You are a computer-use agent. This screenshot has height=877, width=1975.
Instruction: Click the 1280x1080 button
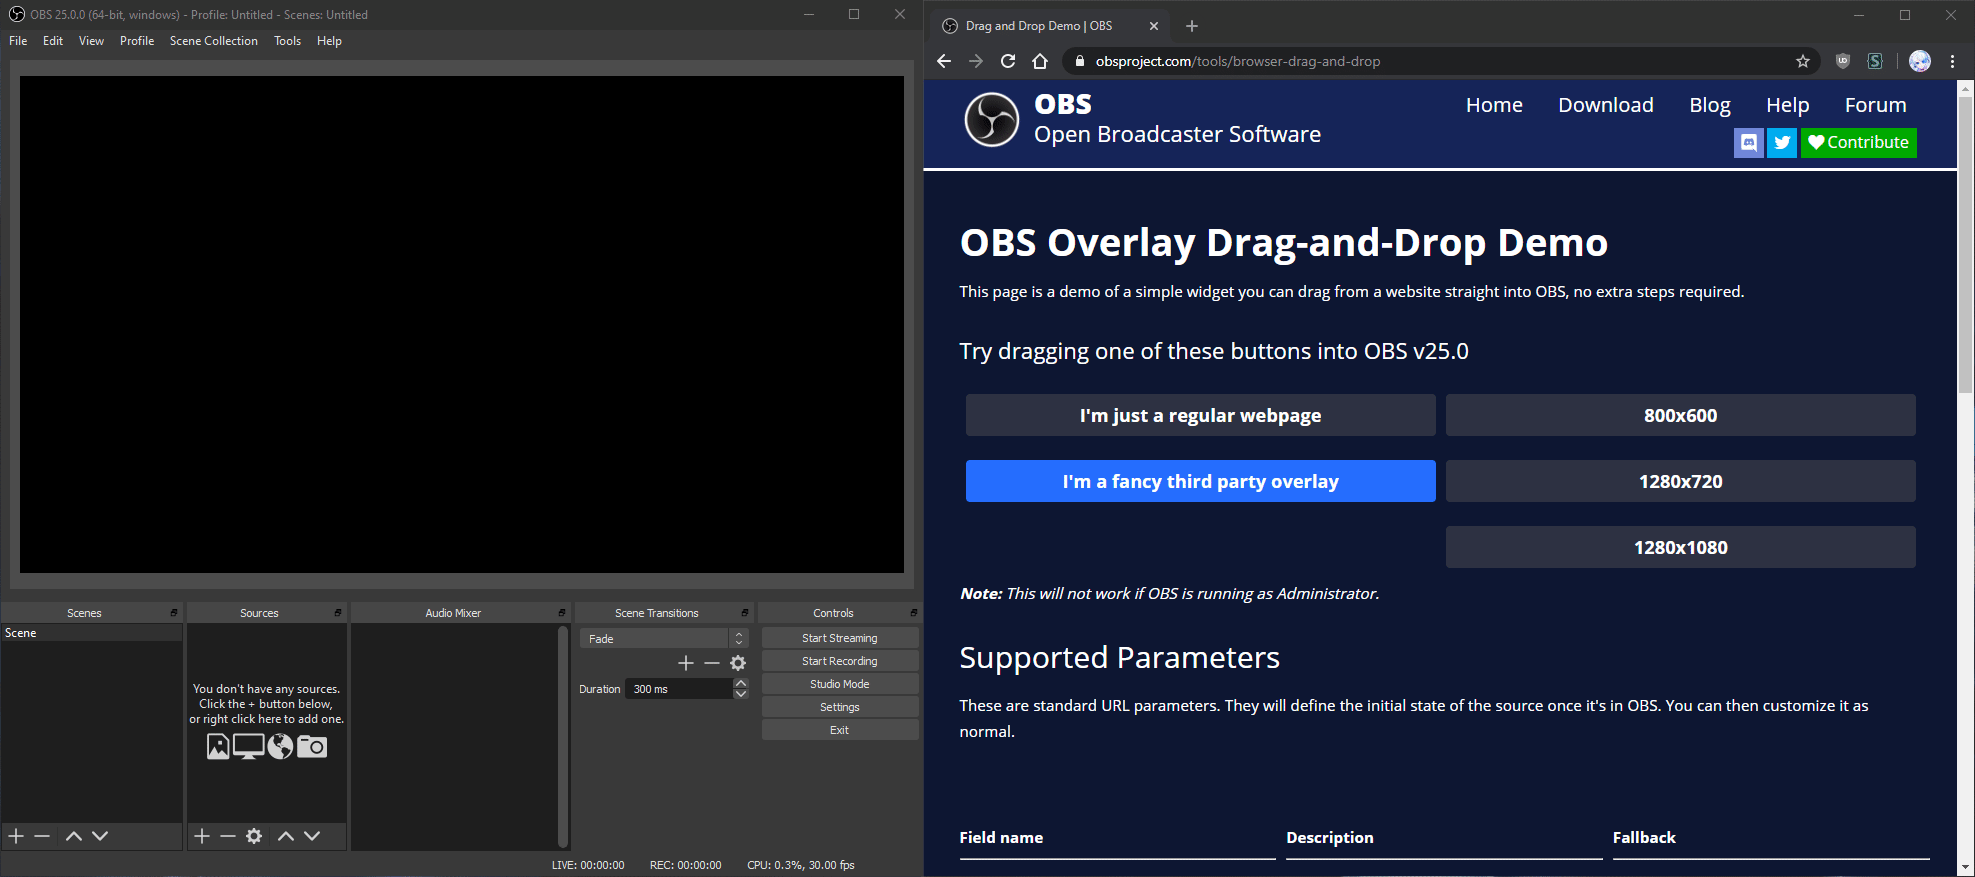point(1680,547)
